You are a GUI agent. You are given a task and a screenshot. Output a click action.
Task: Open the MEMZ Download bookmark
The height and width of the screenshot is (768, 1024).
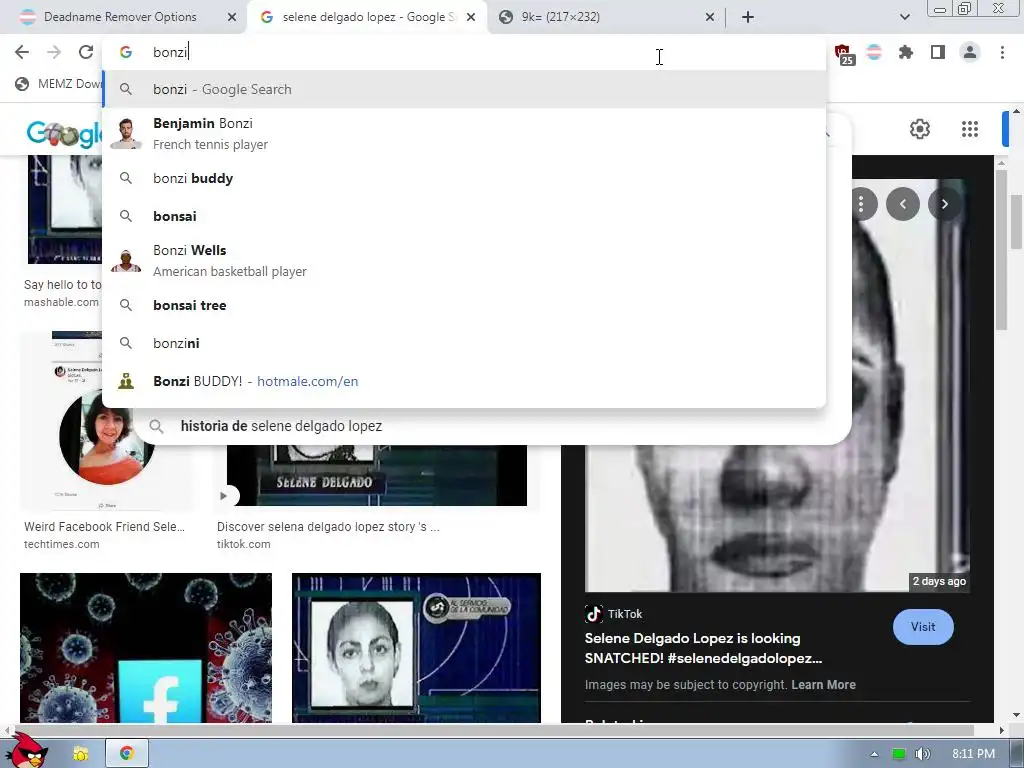(x=59, y=84)
